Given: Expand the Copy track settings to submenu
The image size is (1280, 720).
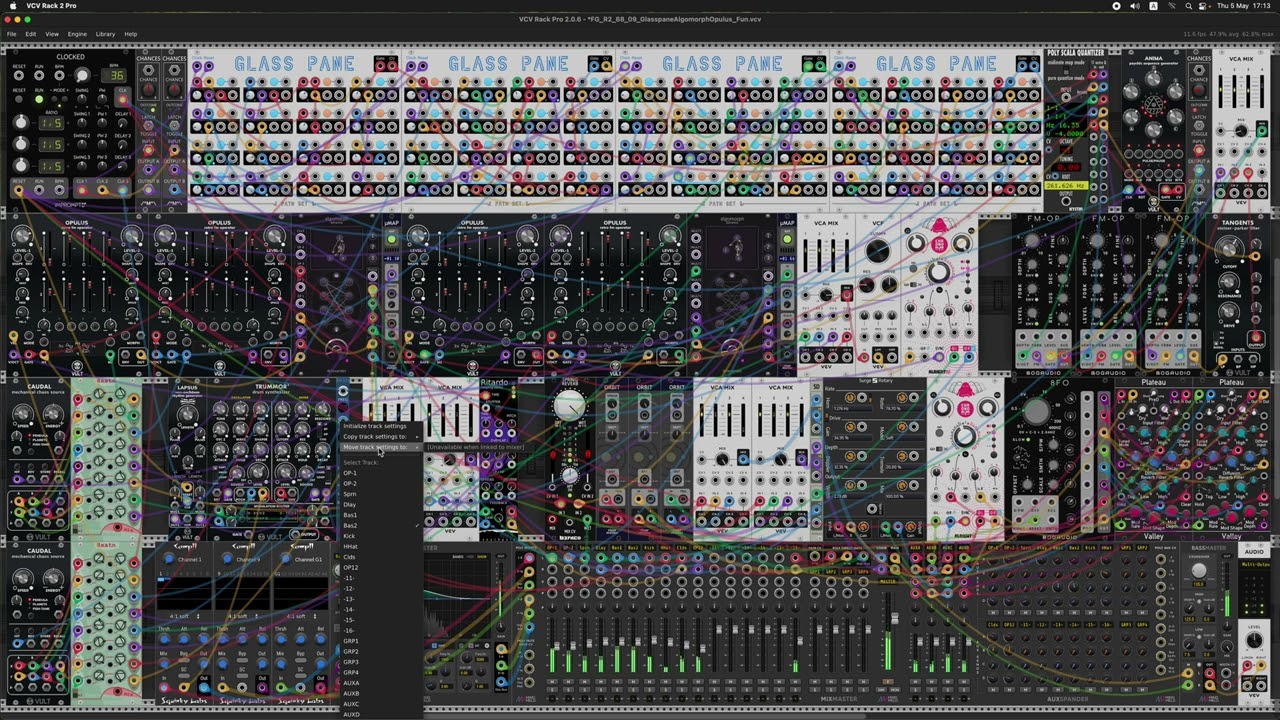Looking at the screenshot, I should pyautogui.click(x=380, y=437).
